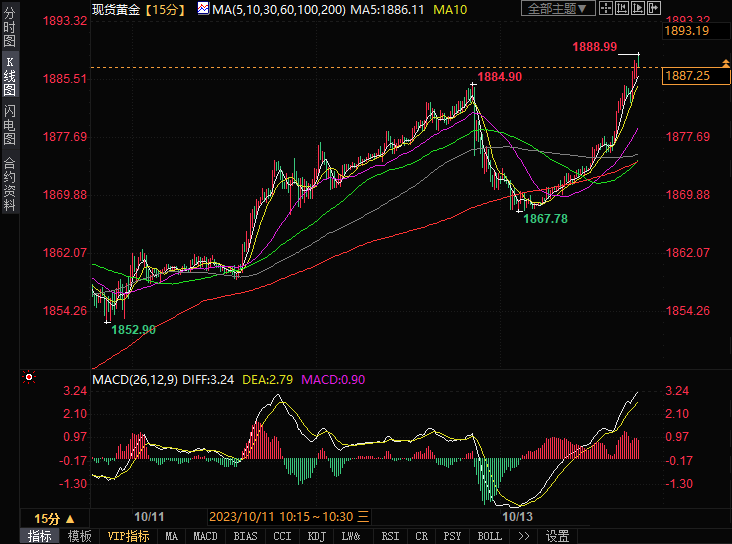Open the 全部主题 dropdown
Viewport: 732px width, 544px height.
pos(558,9)
